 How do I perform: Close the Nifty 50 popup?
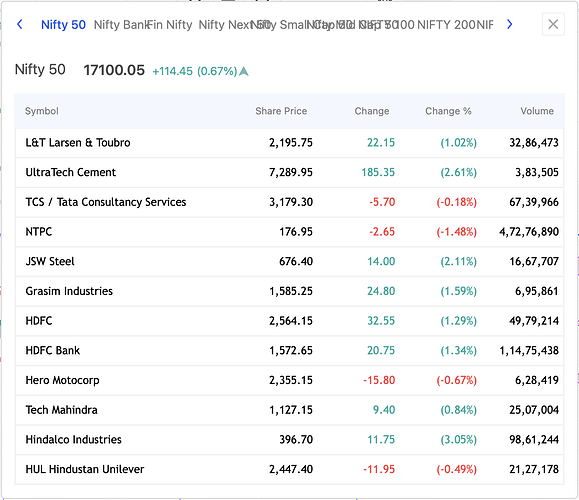553,24
